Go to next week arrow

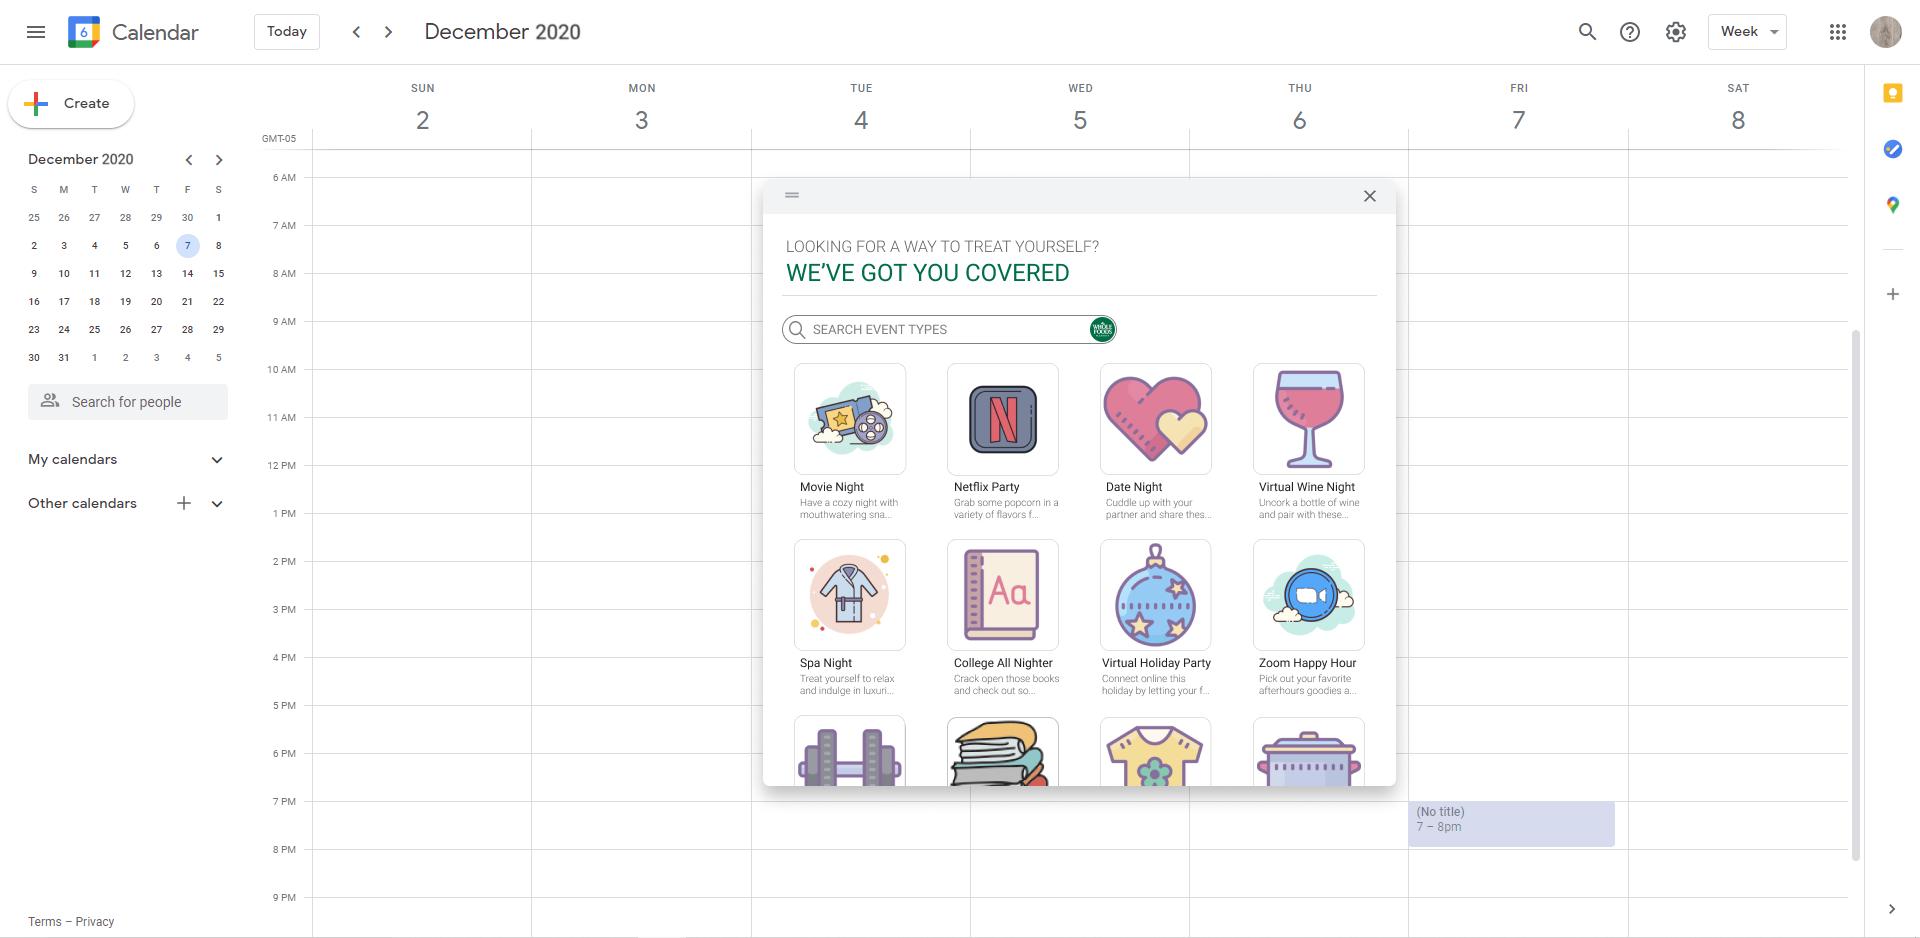pos(388,32)
